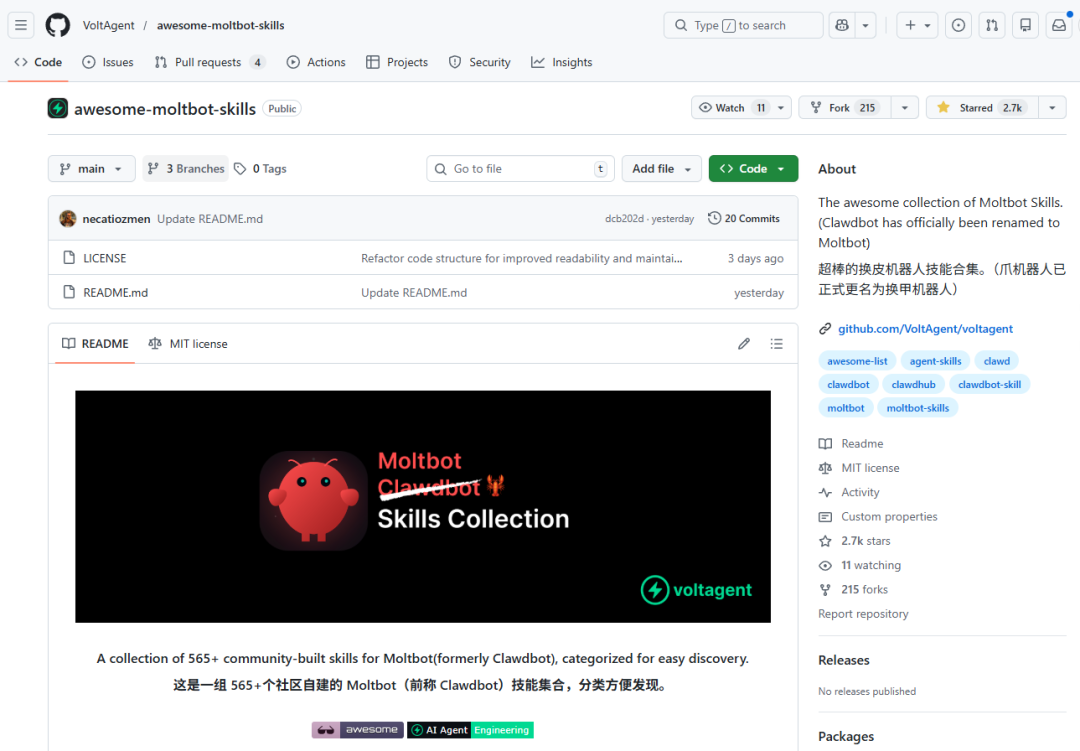The width and height of the screenshot is (1080, 751).
Task: Open the moltbot-skills topic tag
Action: [917, 408]
